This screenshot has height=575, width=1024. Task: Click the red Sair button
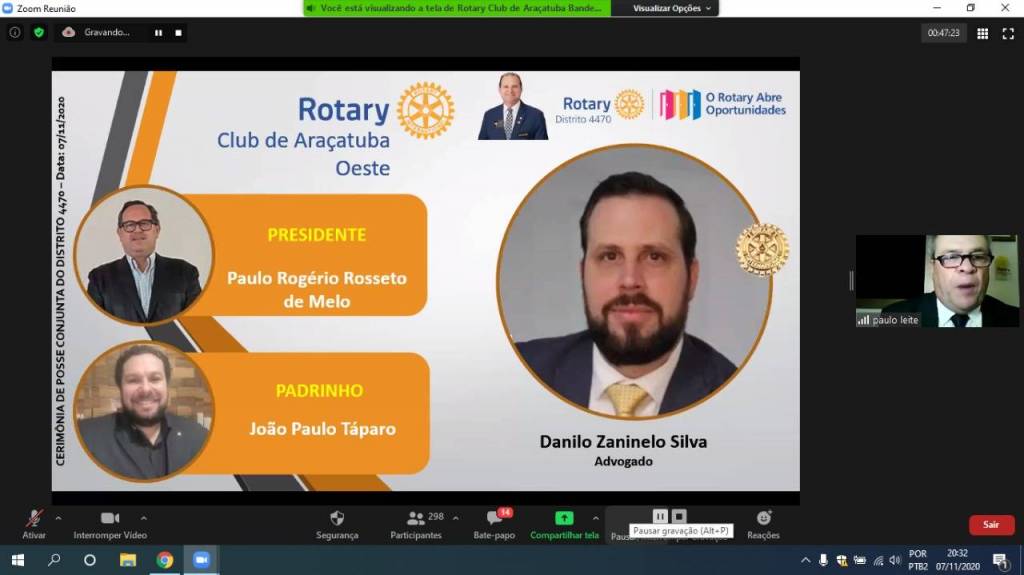990,525
